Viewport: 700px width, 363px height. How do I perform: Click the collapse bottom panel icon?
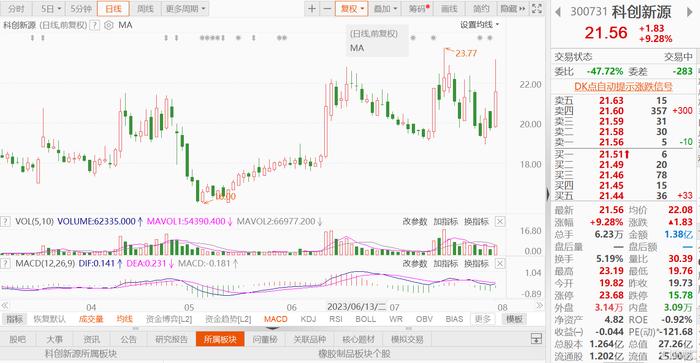pos(536,339)
